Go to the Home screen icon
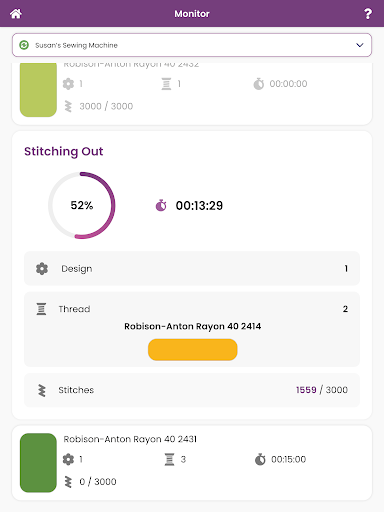 coord(16,14)
